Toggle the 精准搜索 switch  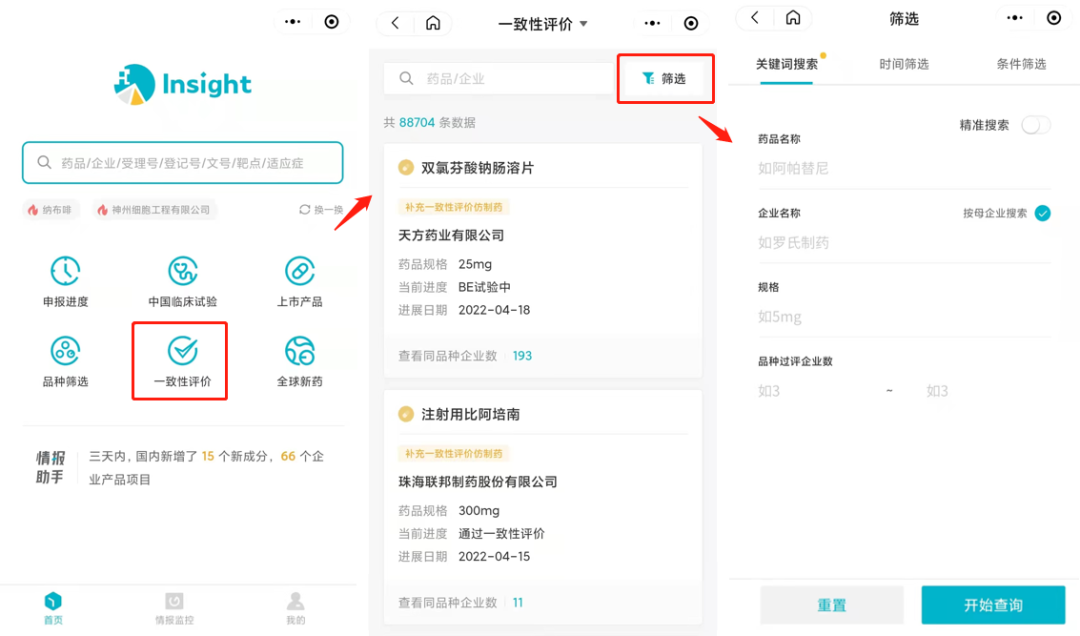click(1036, 125)
